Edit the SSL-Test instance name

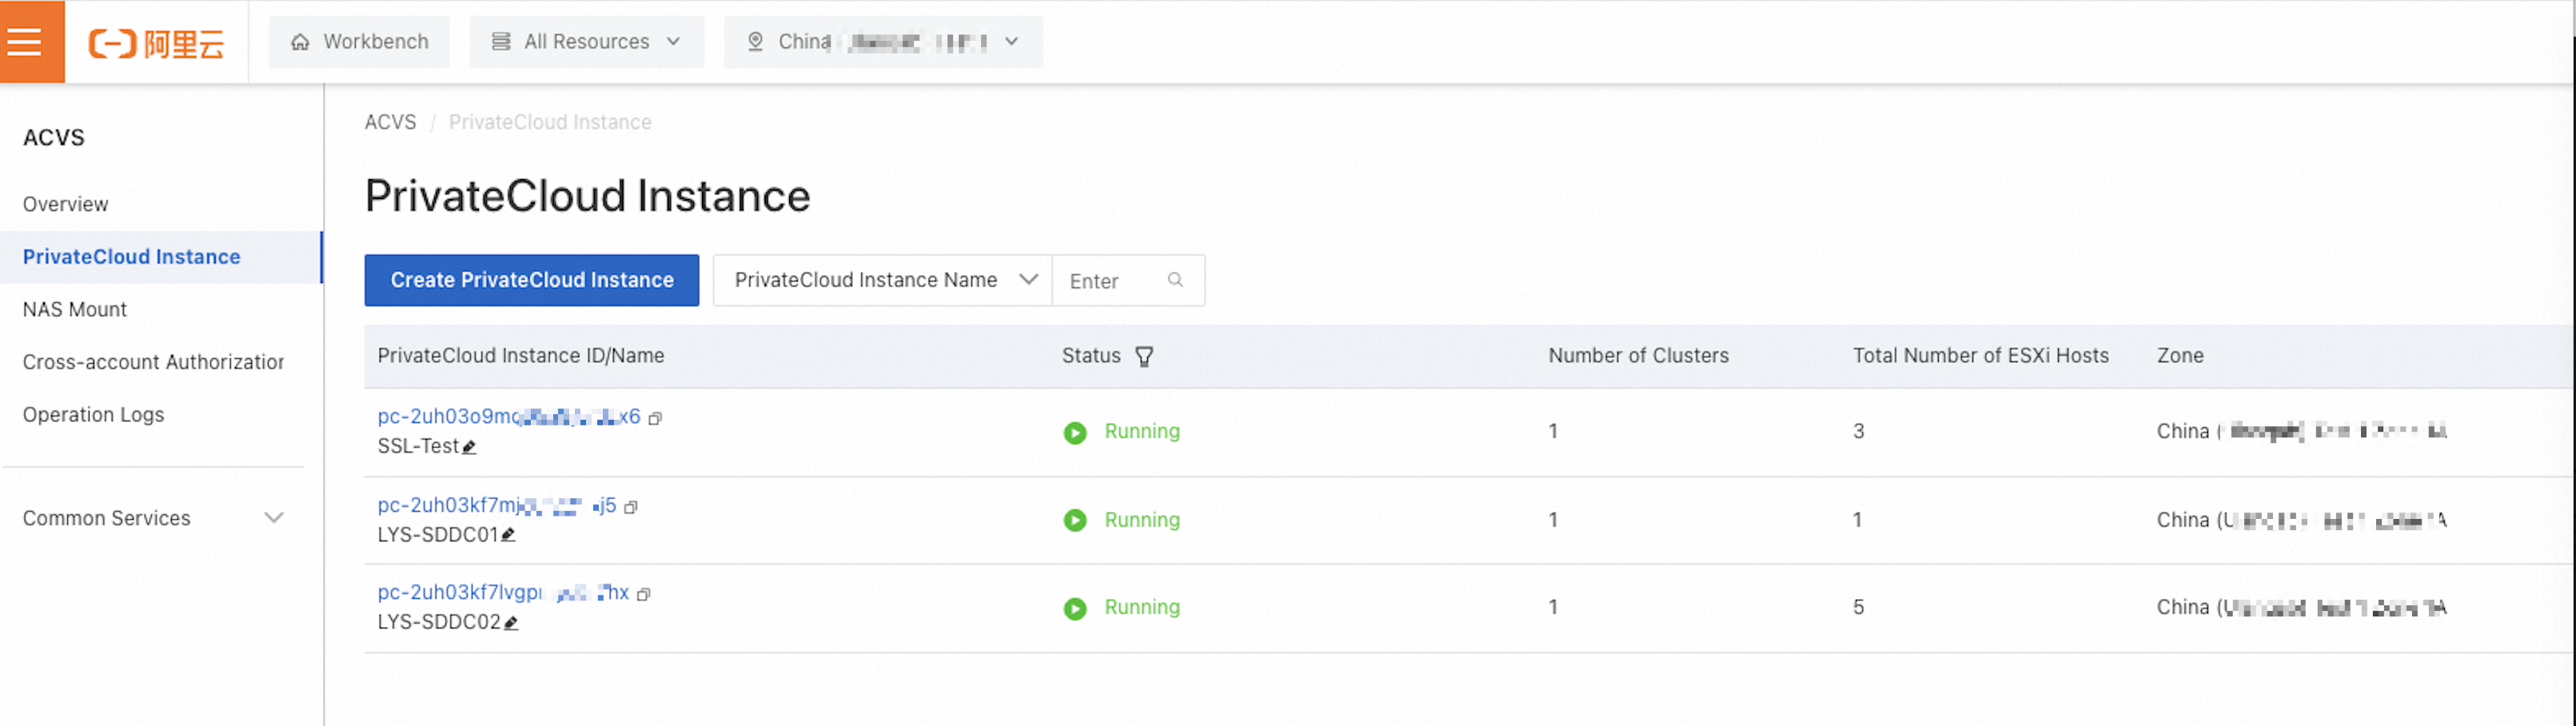click(x=469, y=447)
